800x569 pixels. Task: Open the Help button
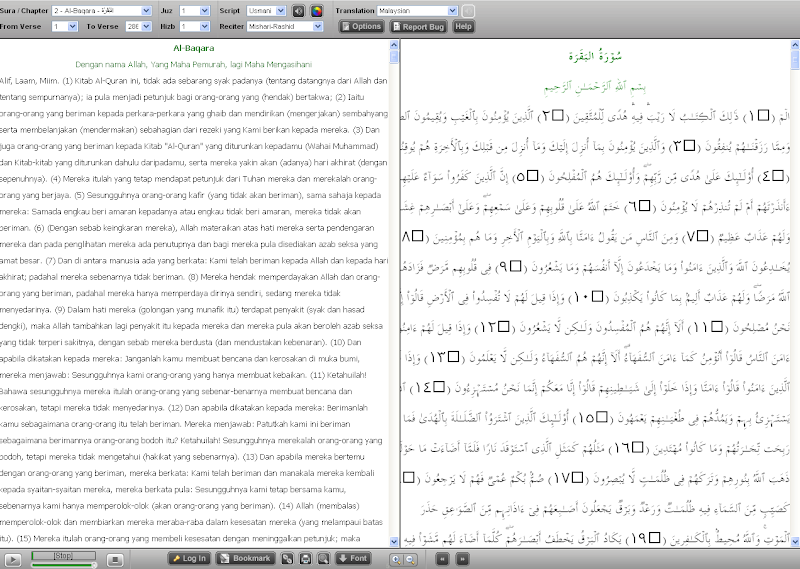[463, 27]
